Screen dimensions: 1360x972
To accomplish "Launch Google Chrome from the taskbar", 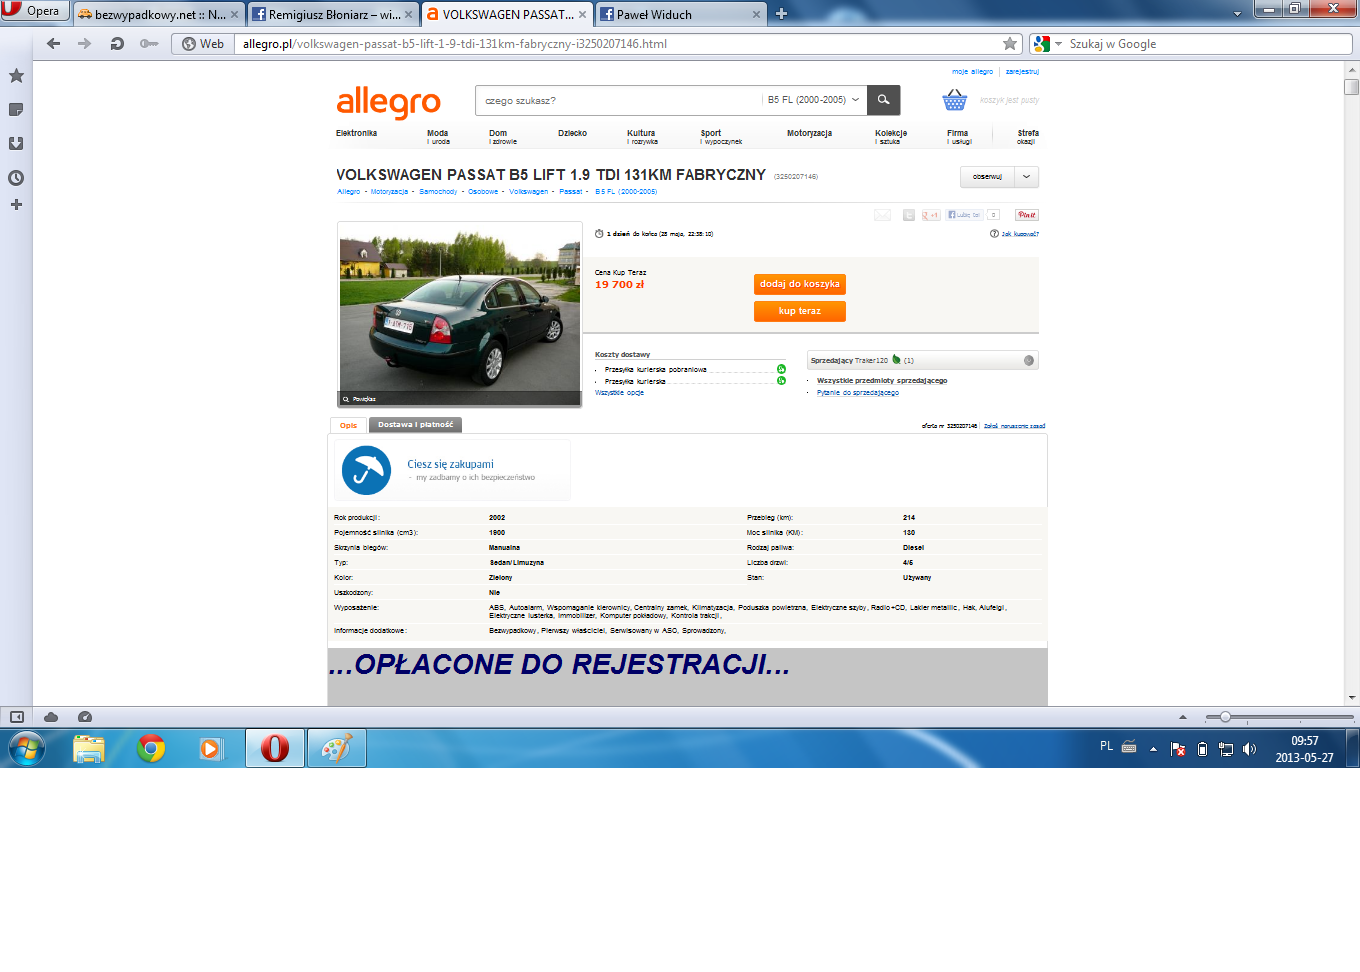I will tap(151, 748).
